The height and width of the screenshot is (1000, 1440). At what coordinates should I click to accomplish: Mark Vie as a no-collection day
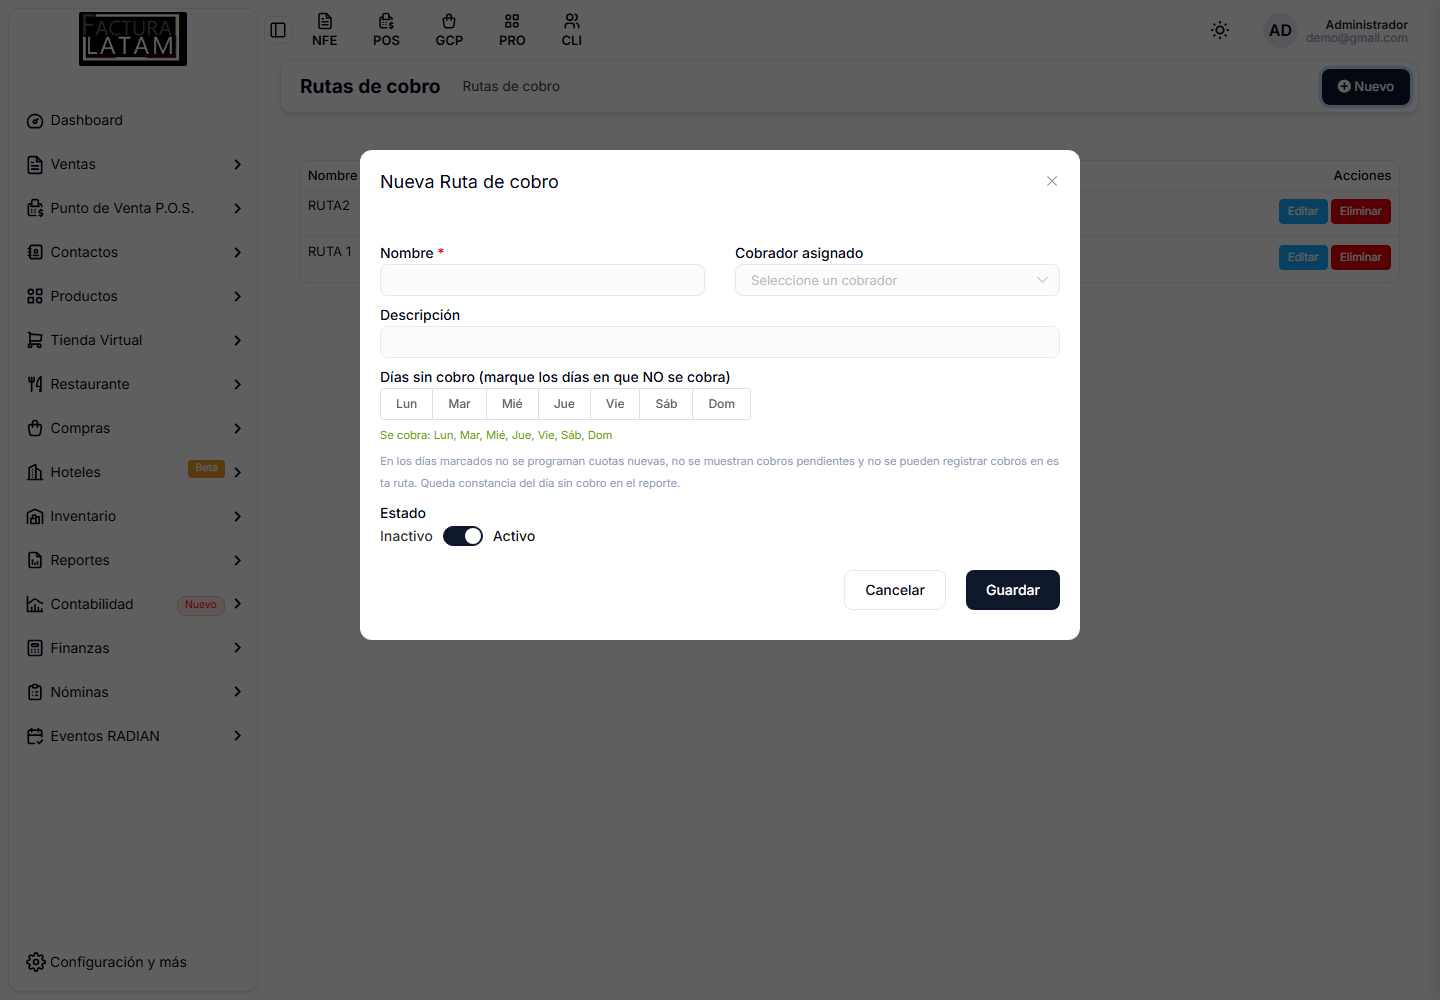[615, 404]
